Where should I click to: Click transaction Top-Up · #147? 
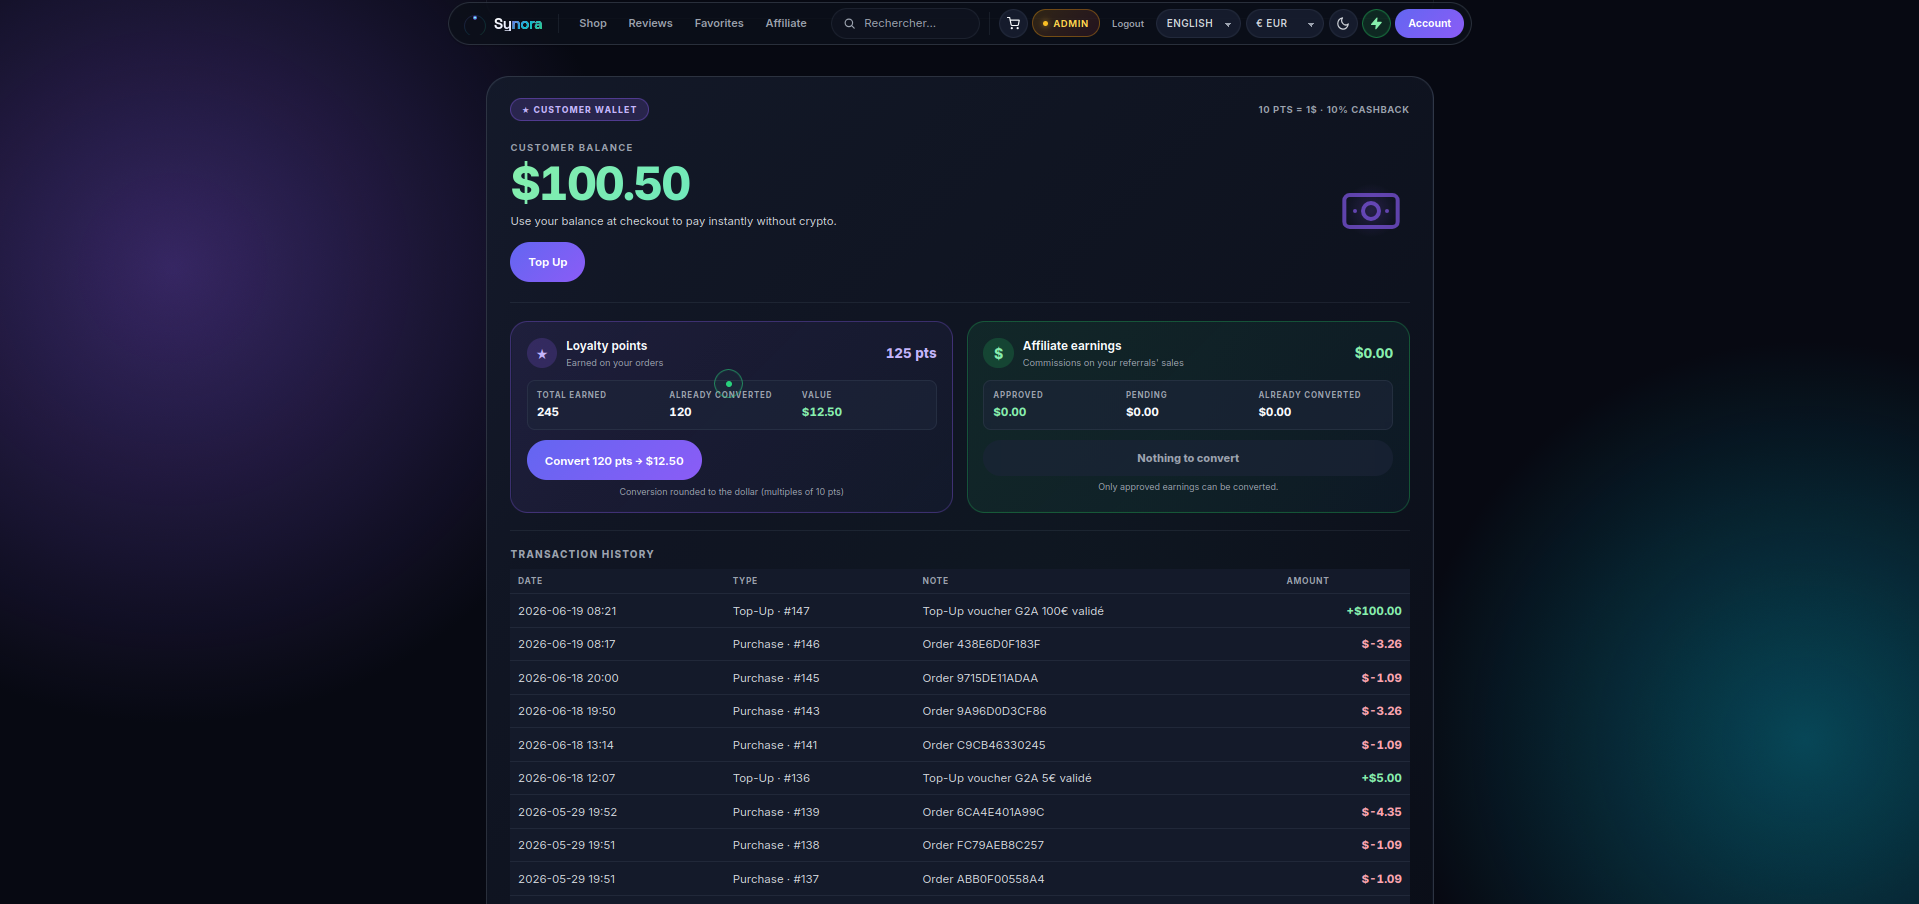(x=771, y=611)
